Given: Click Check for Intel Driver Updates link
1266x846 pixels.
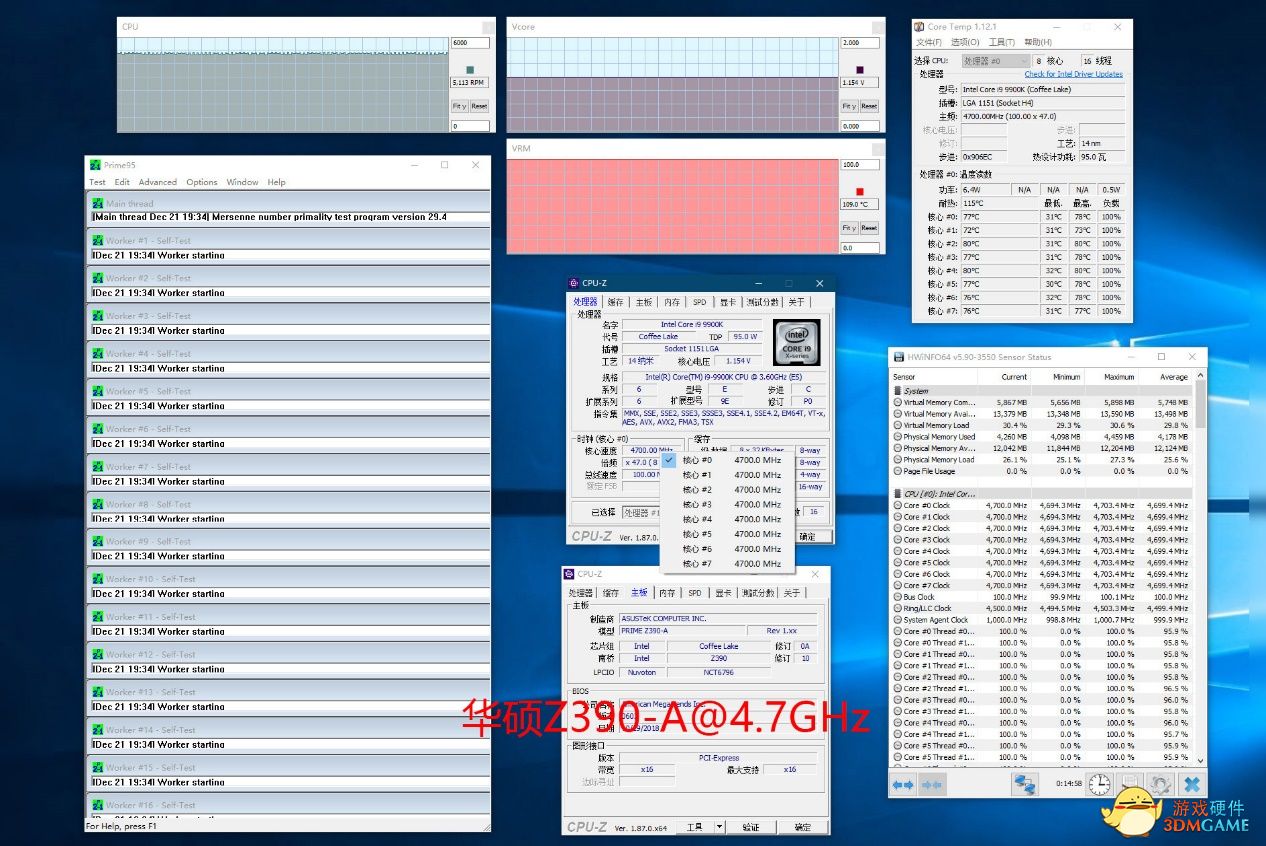Looking at the screenshot, I should point(1073,74).
